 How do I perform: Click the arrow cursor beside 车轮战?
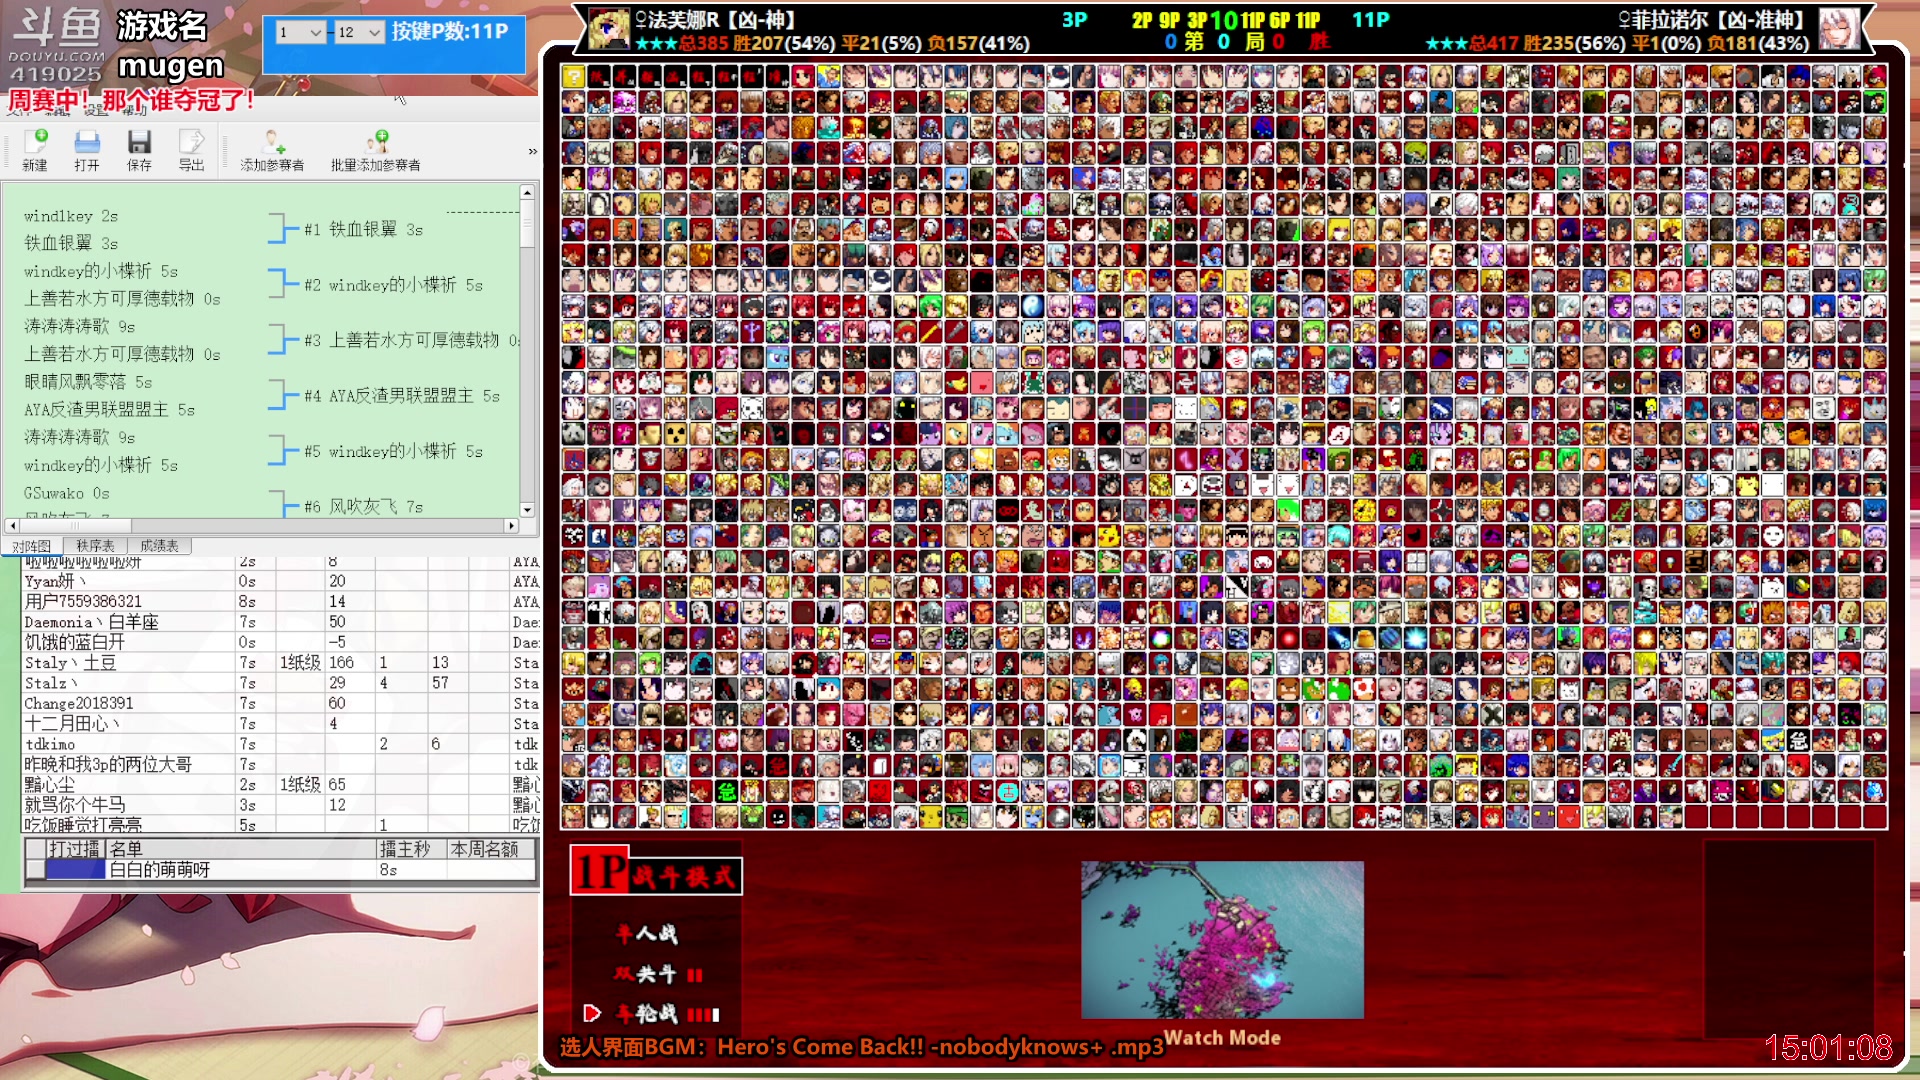point(592,1014)
